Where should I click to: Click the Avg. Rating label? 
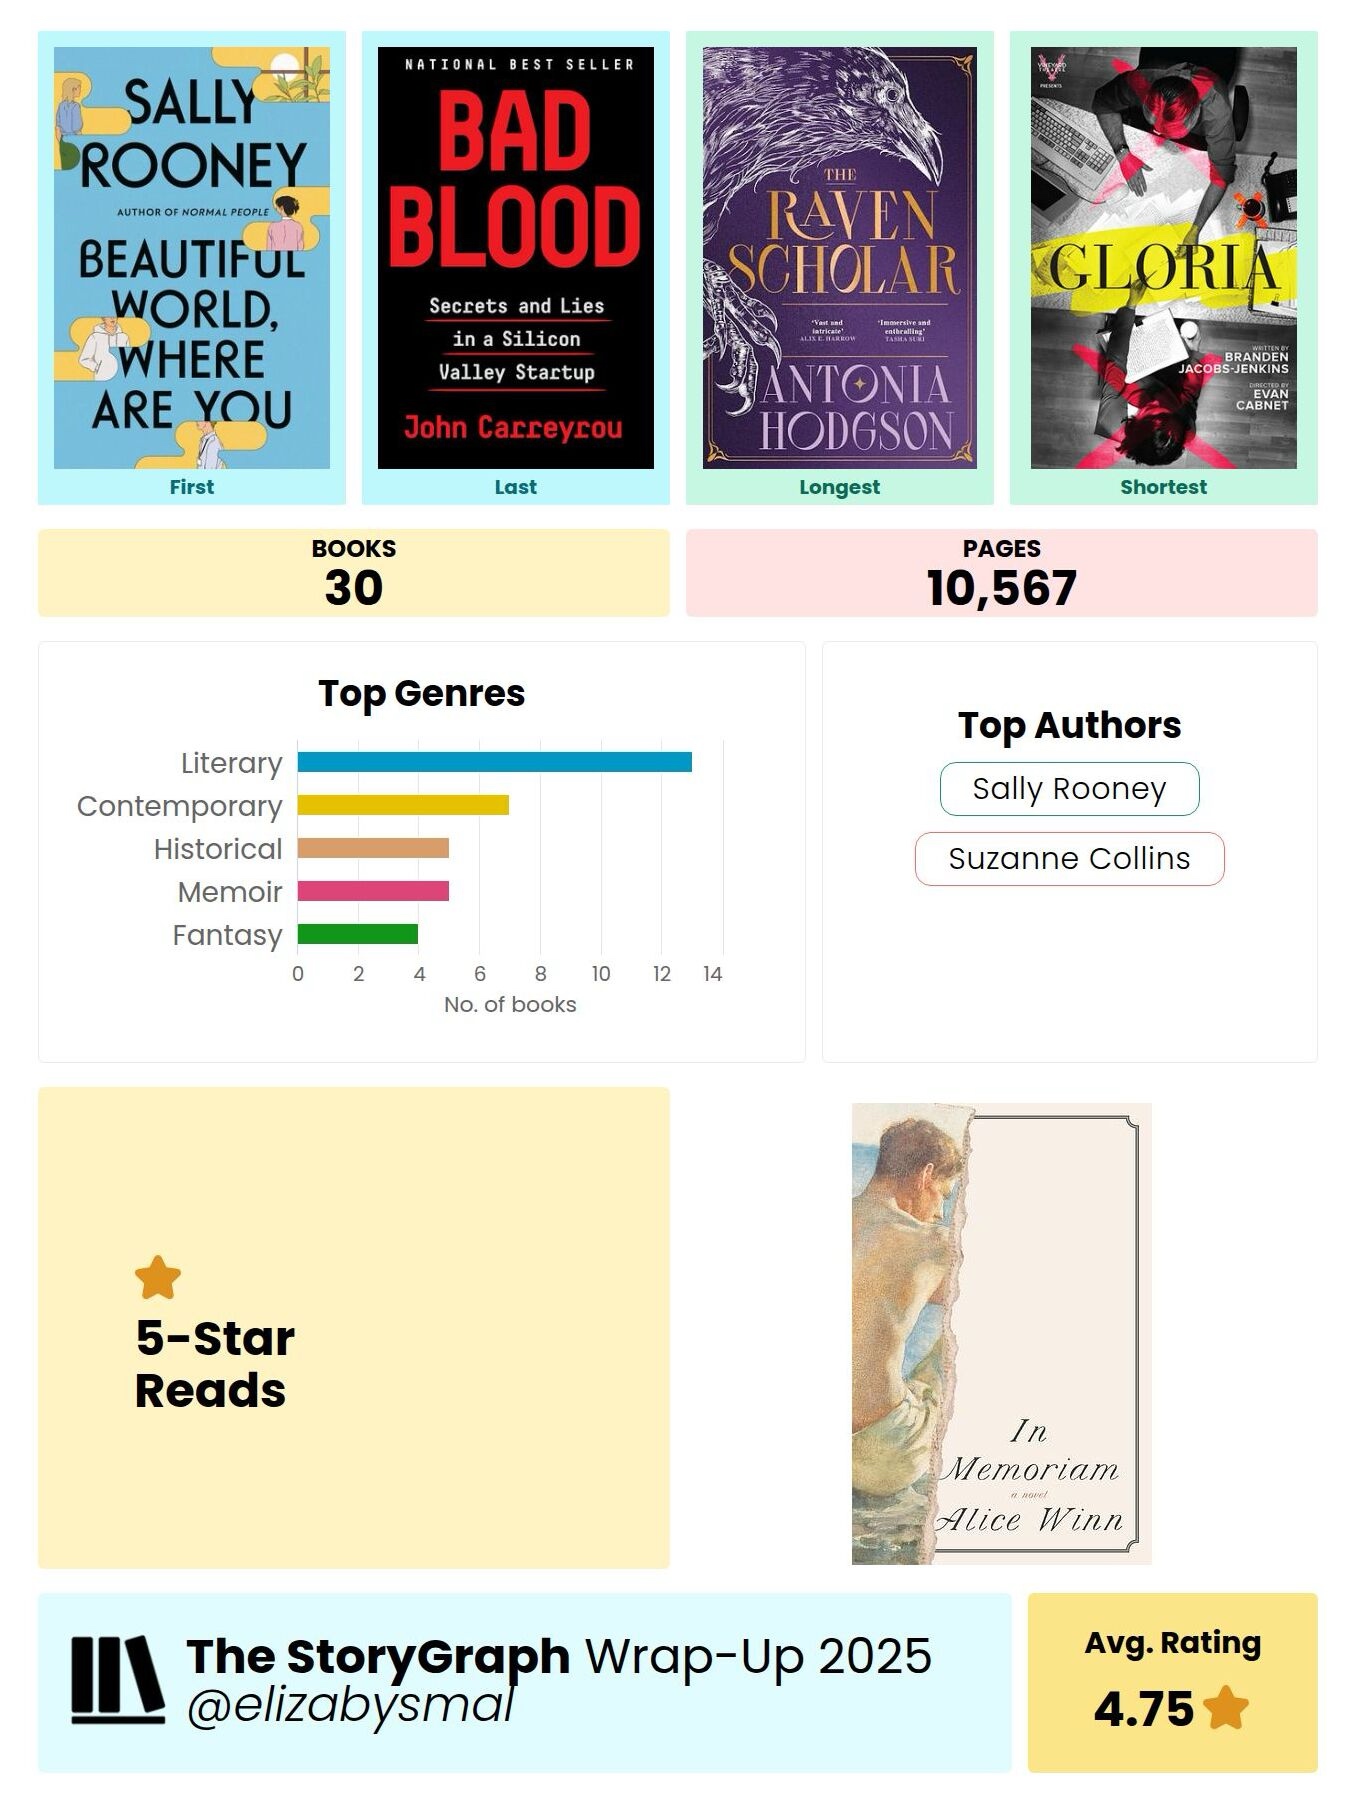pos(1172,1643)
